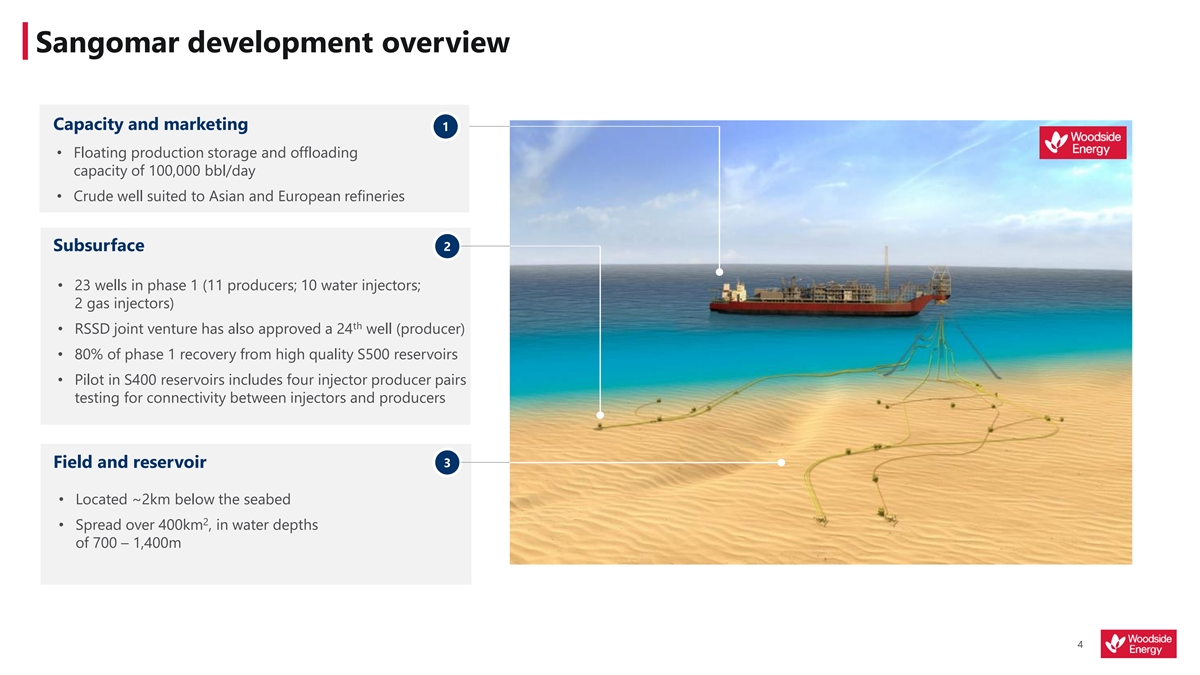Select the 'Field and reservoir' heading

[x=129, y=462]
